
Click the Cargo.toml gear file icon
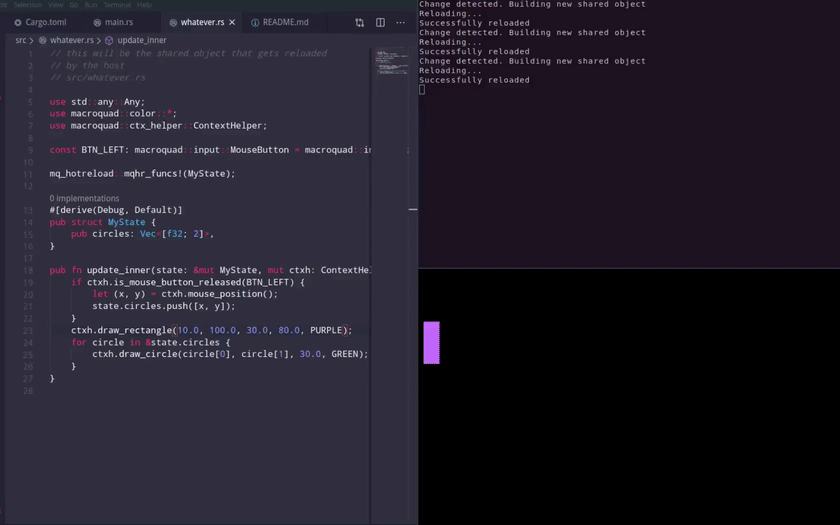18,22
